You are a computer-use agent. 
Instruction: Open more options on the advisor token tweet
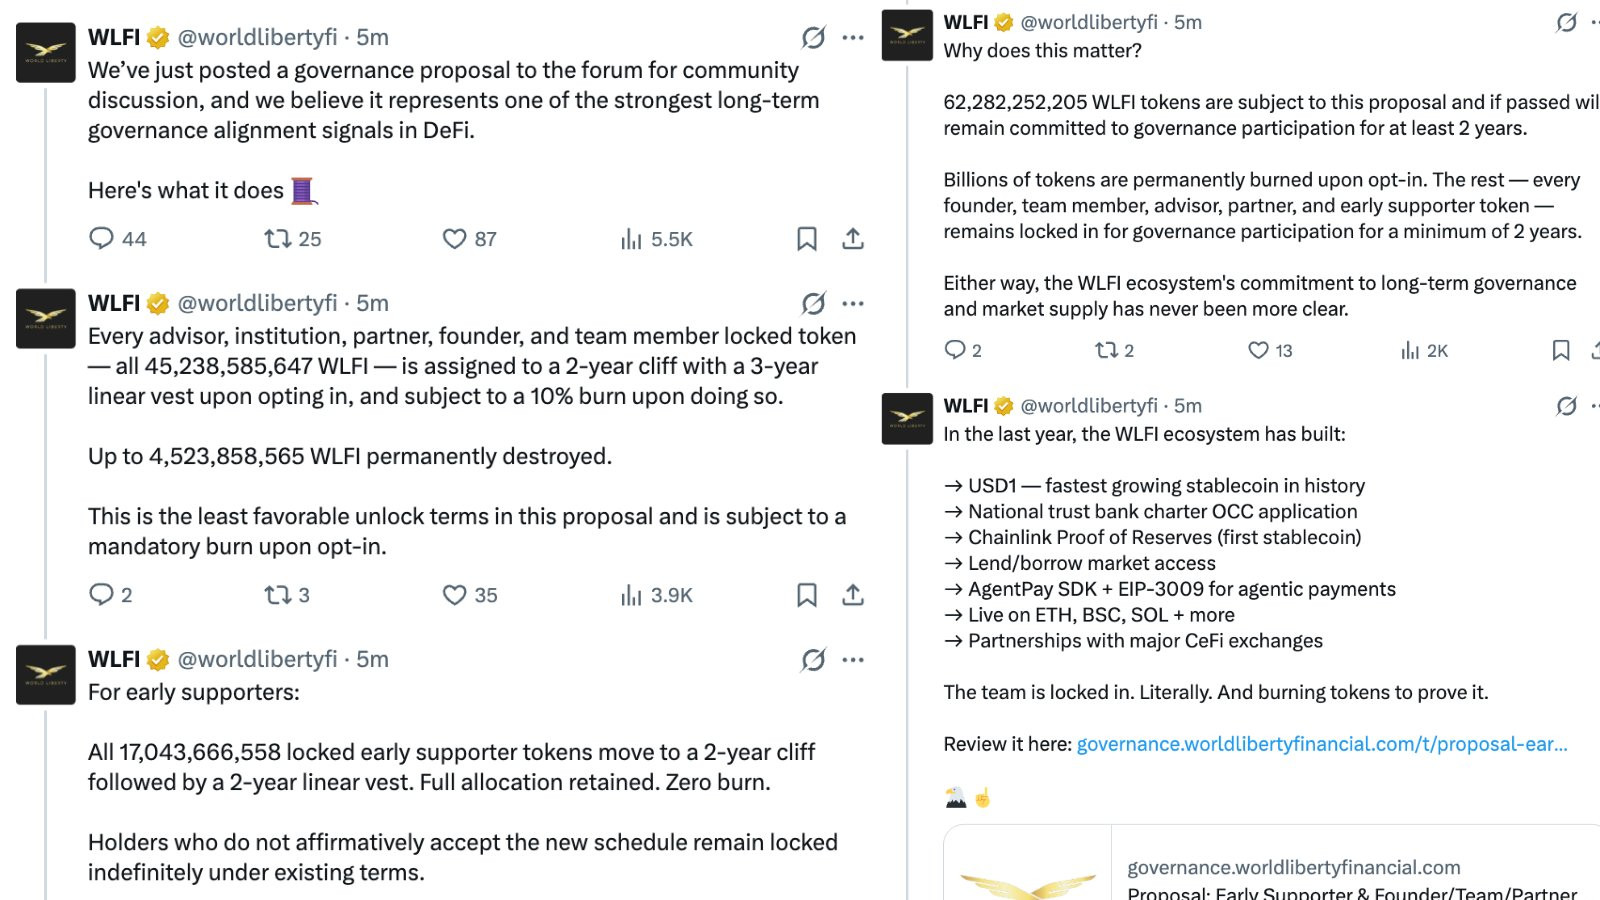(x=853, y=304)
